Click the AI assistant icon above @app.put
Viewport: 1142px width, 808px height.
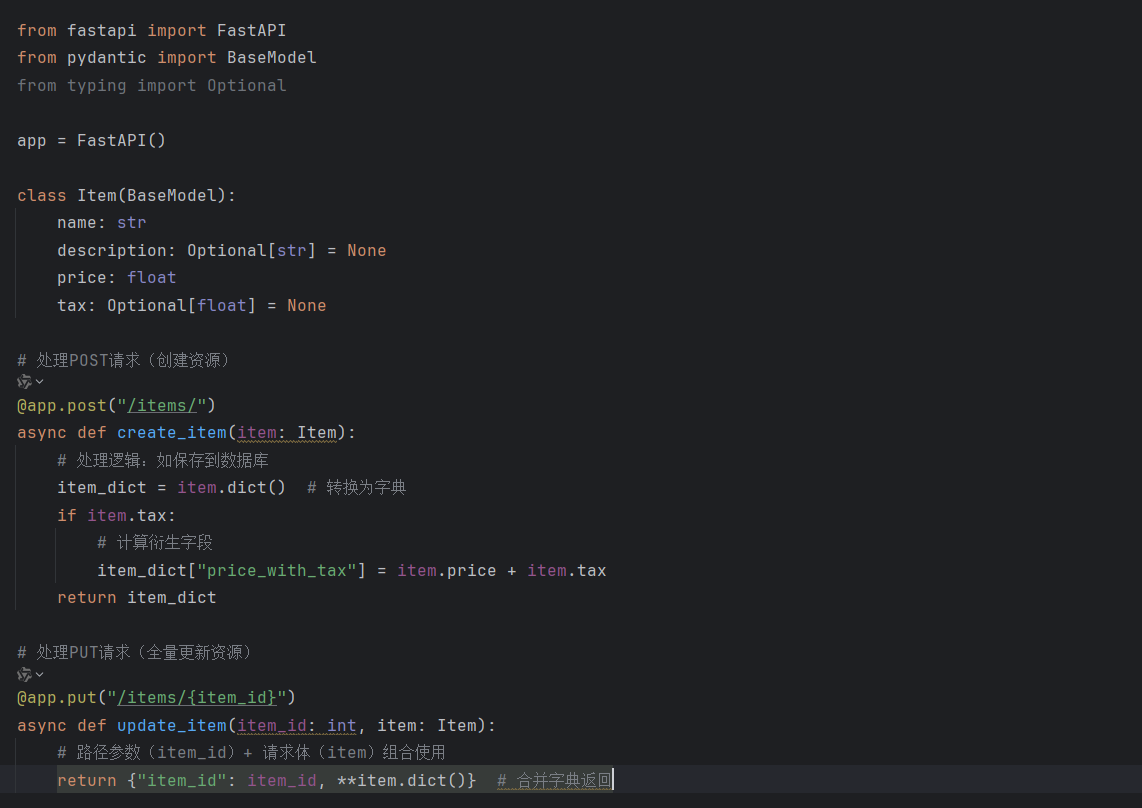click(x=24, y=675)
